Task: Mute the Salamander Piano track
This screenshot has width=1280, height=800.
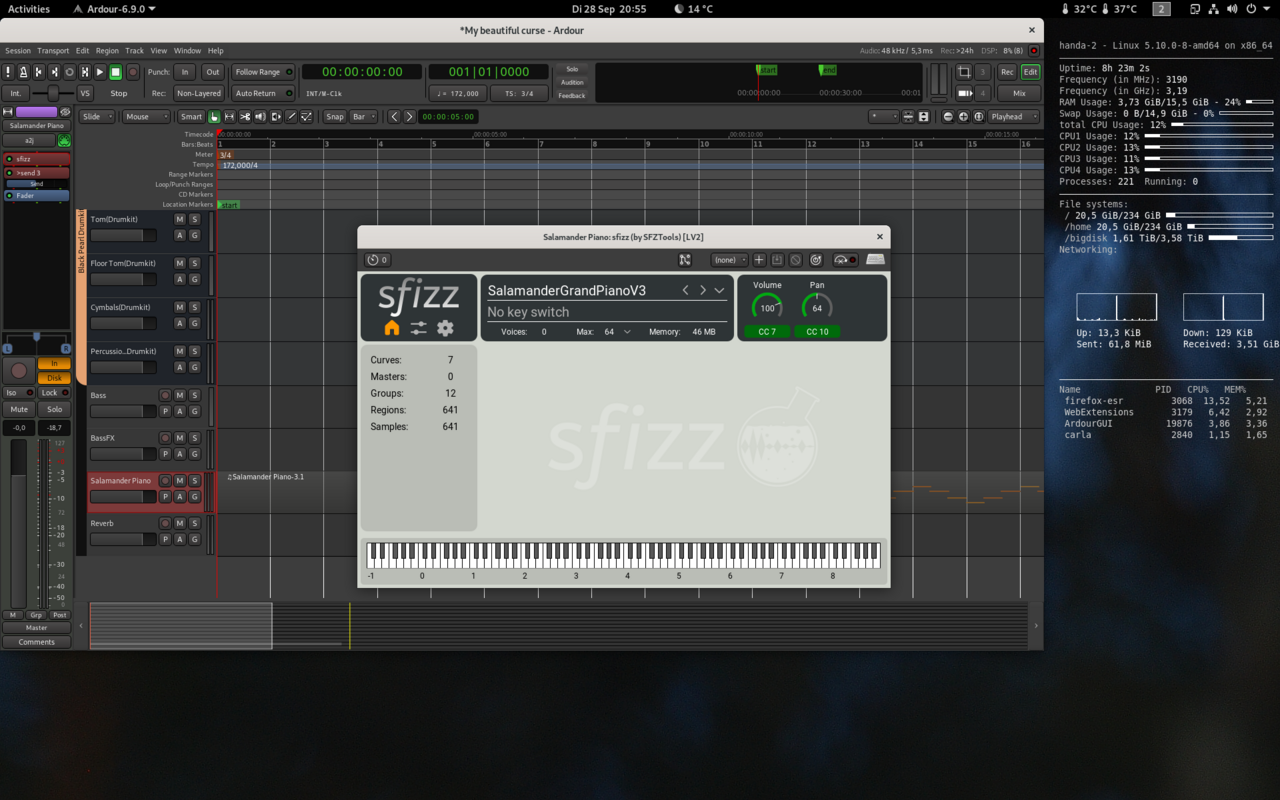Action: pos(180,481)
